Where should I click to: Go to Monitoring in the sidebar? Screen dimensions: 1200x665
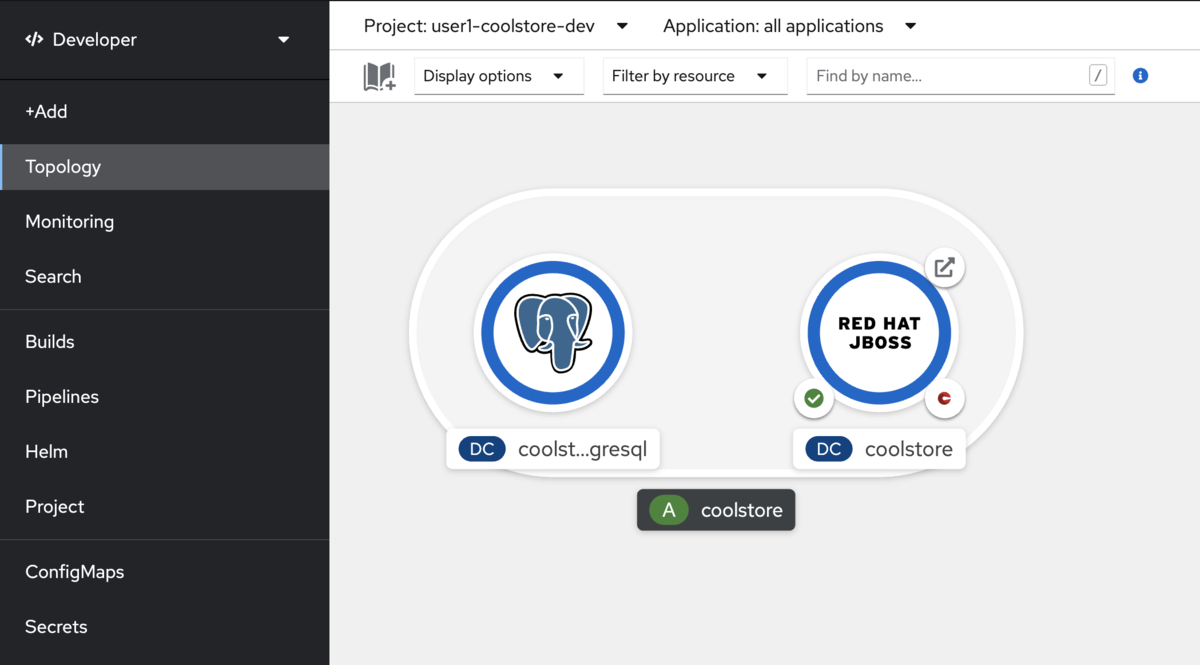pos(164,222)
